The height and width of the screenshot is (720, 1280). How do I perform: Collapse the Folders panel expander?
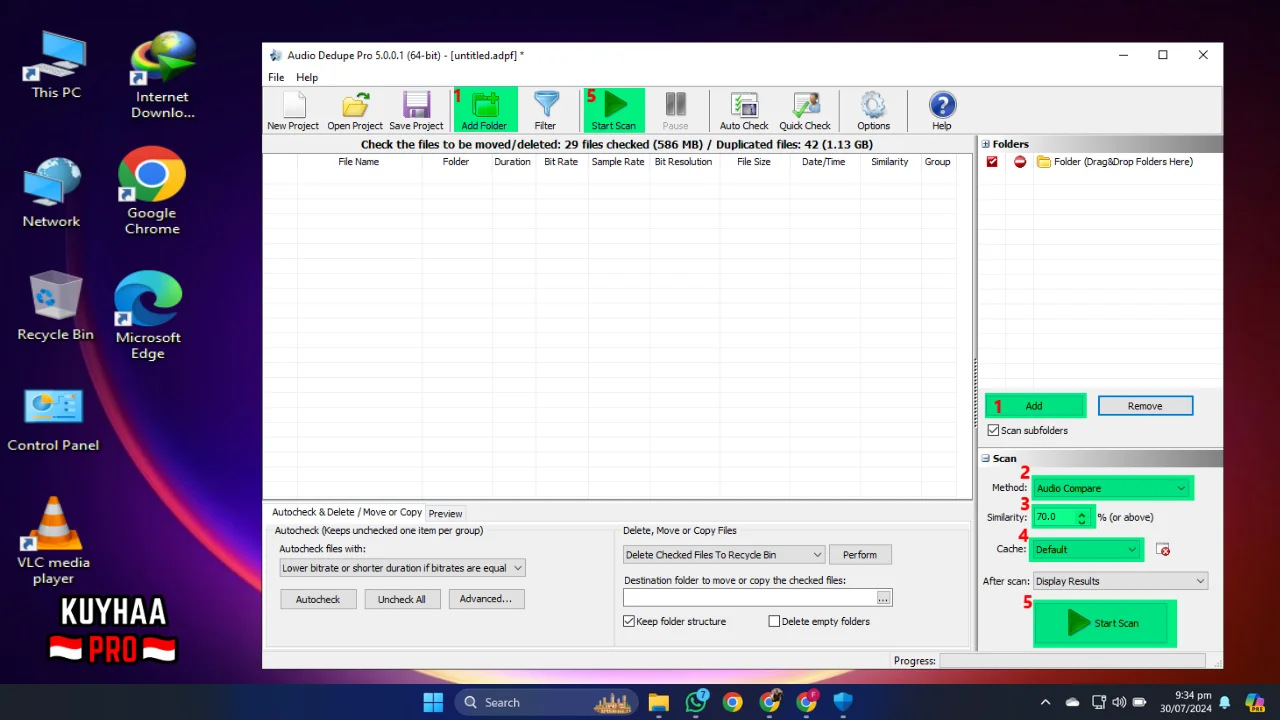[985, 144]
